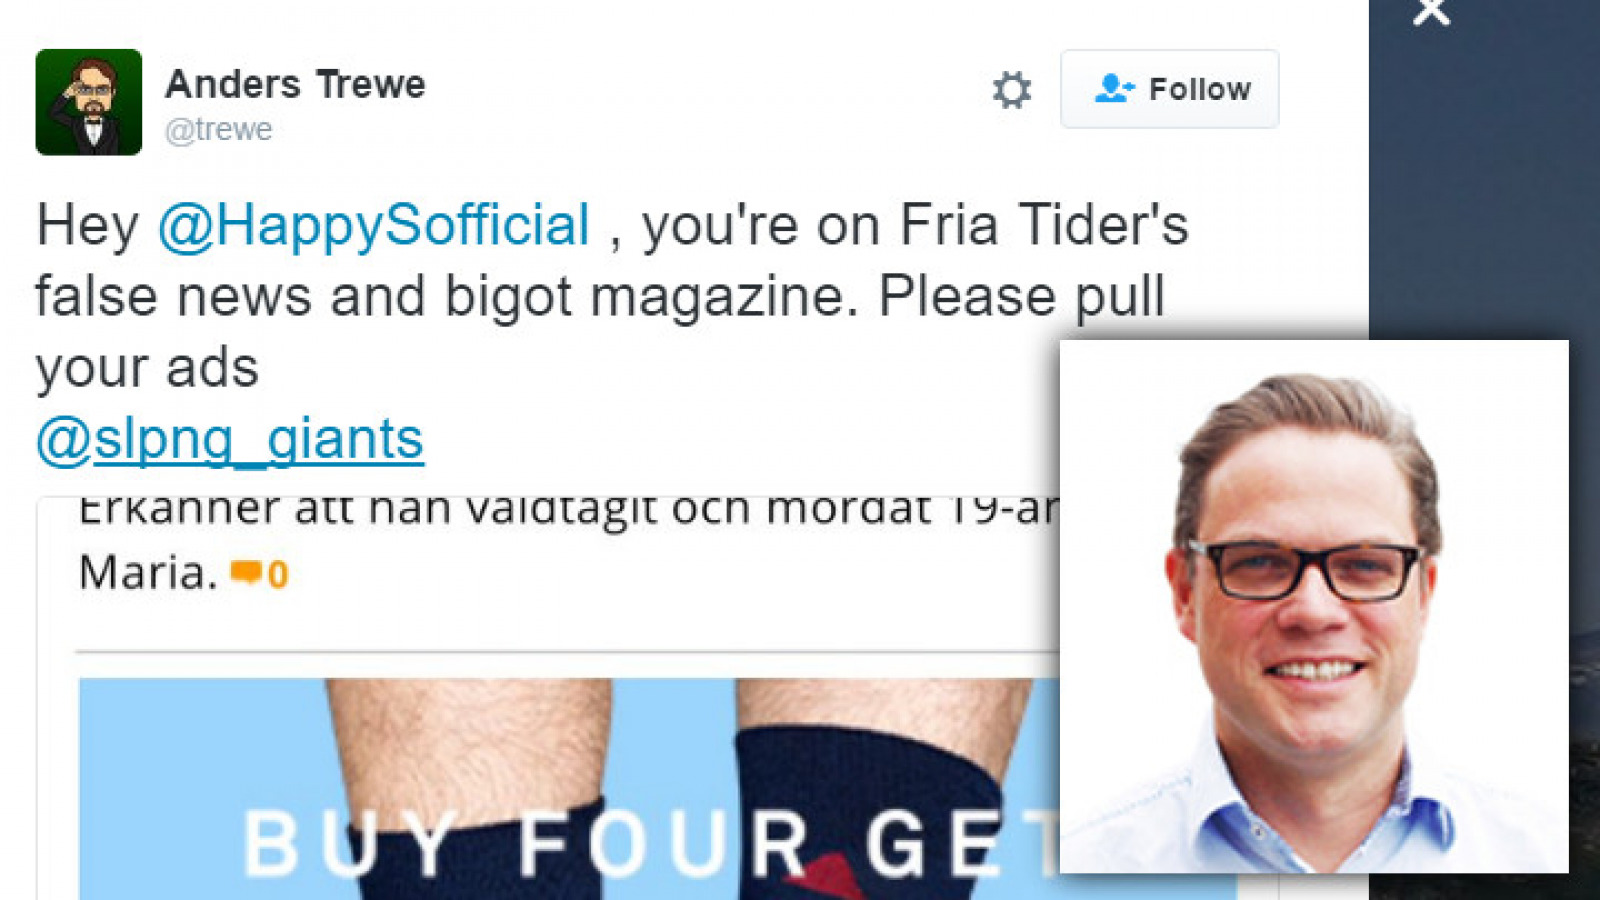Click the orange zero comment counter
The image size is (1600, 900).
[278, 574]
